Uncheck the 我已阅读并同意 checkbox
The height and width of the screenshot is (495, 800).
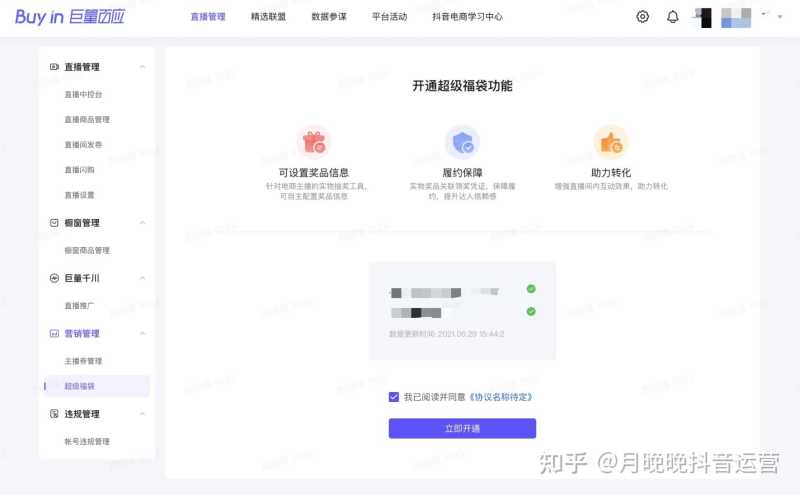[x=393, y=397]
